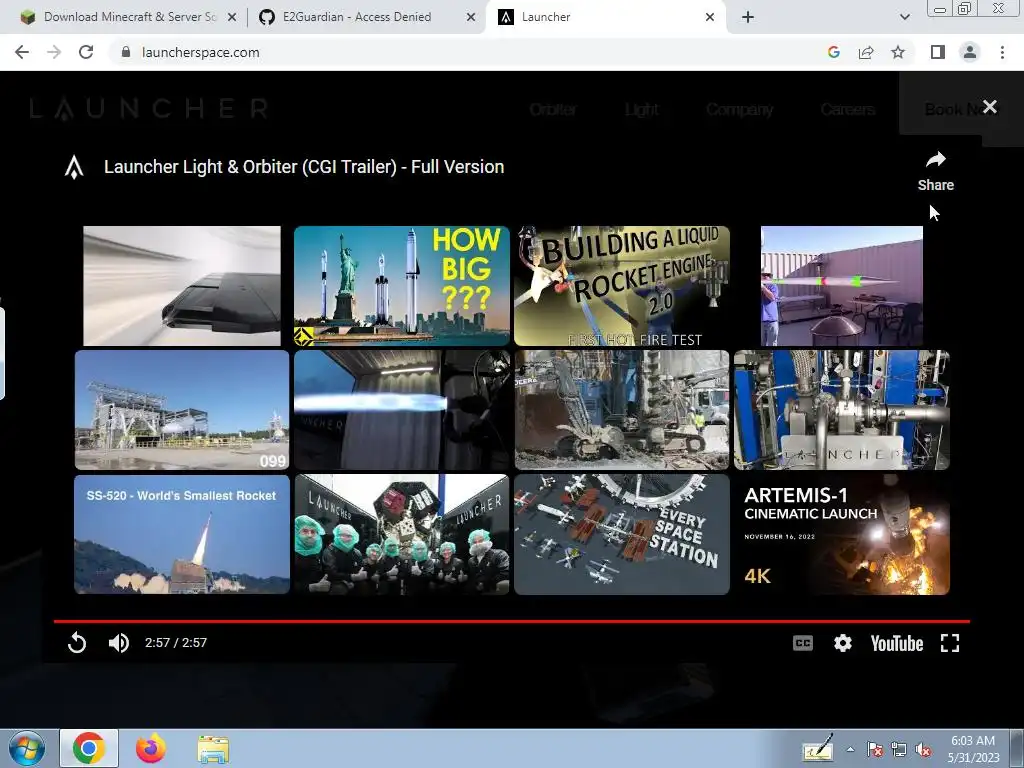Open Every Space Station video thumbnail
This screenshot has height=768, width=1024.
click(622, 534)
